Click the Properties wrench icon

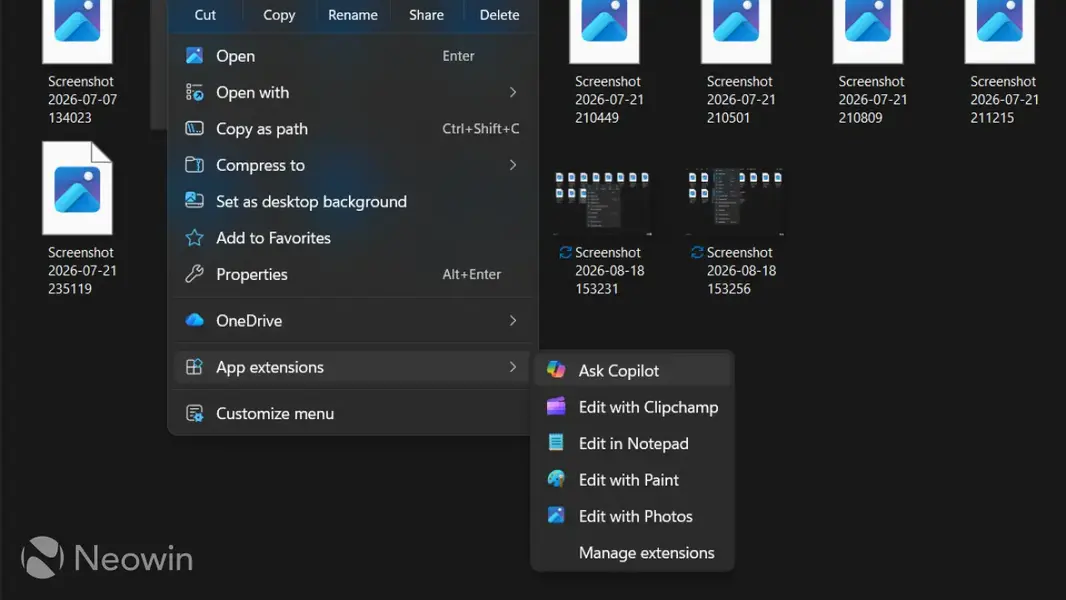(194, 274)
